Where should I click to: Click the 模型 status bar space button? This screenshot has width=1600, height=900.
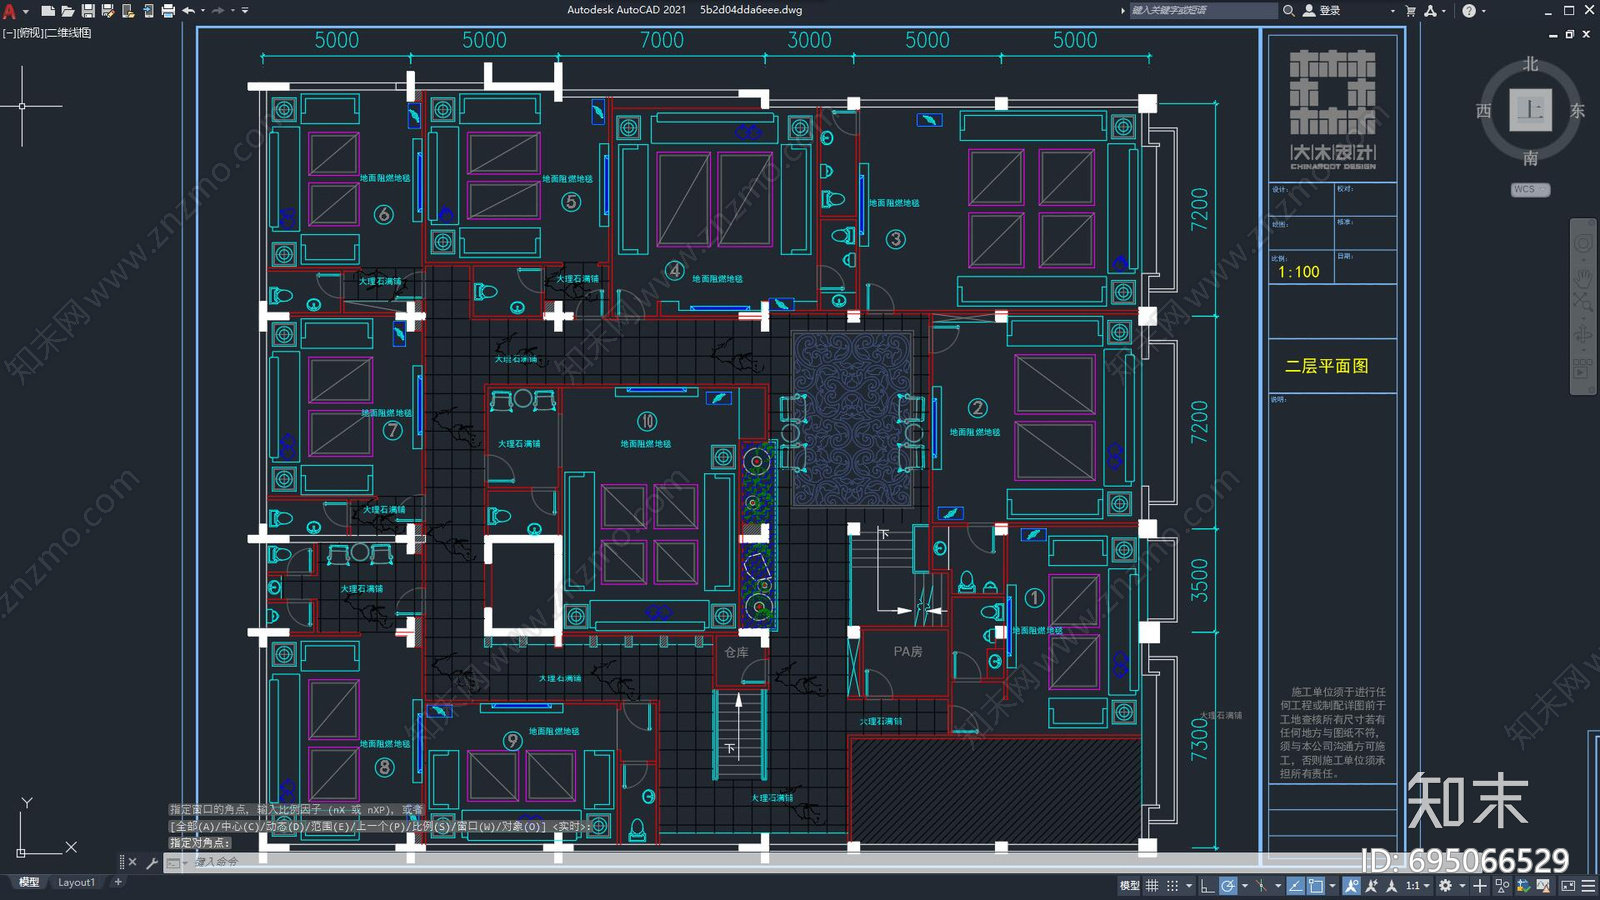tap(1130, 886)
